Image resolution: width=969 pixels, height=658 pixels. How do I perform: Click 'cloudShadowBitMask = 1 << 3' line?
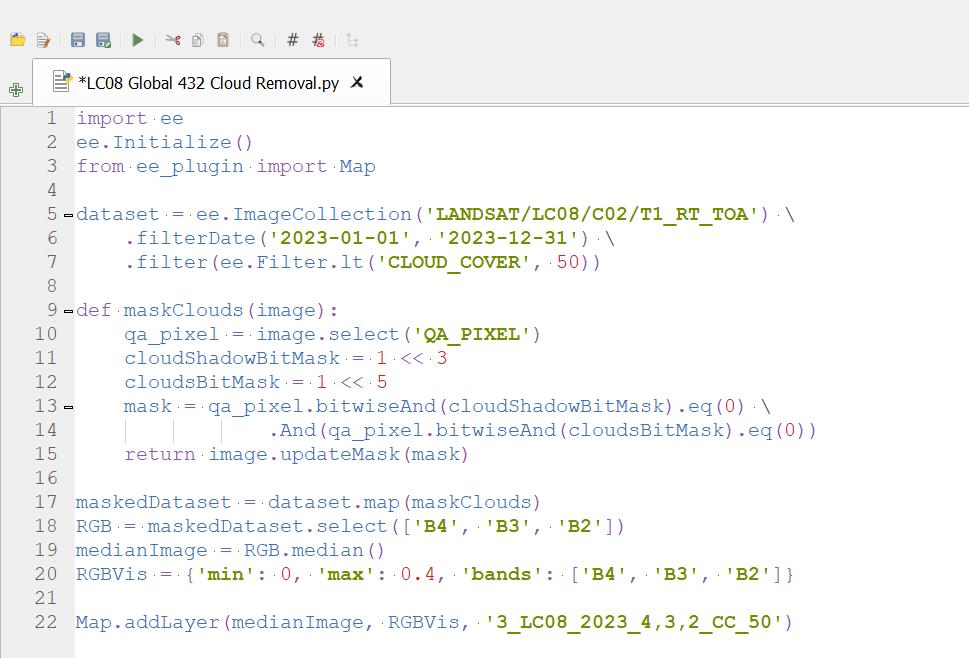coord(286,358)
